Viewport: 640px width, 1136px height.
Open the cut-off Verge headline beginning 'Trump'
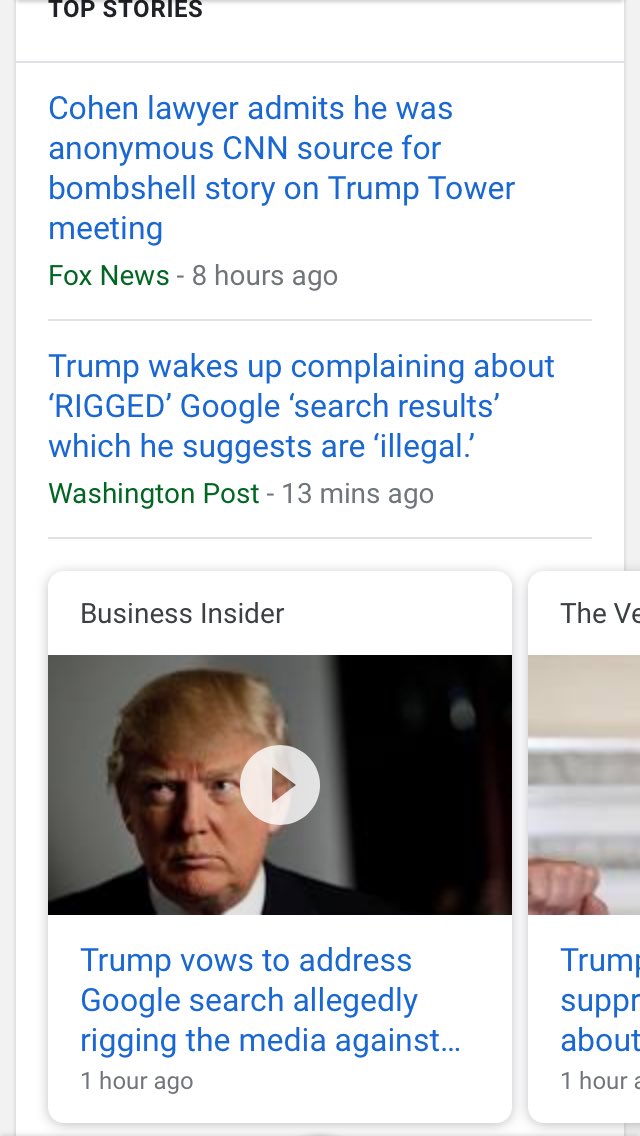click(x=600, y=1001)
